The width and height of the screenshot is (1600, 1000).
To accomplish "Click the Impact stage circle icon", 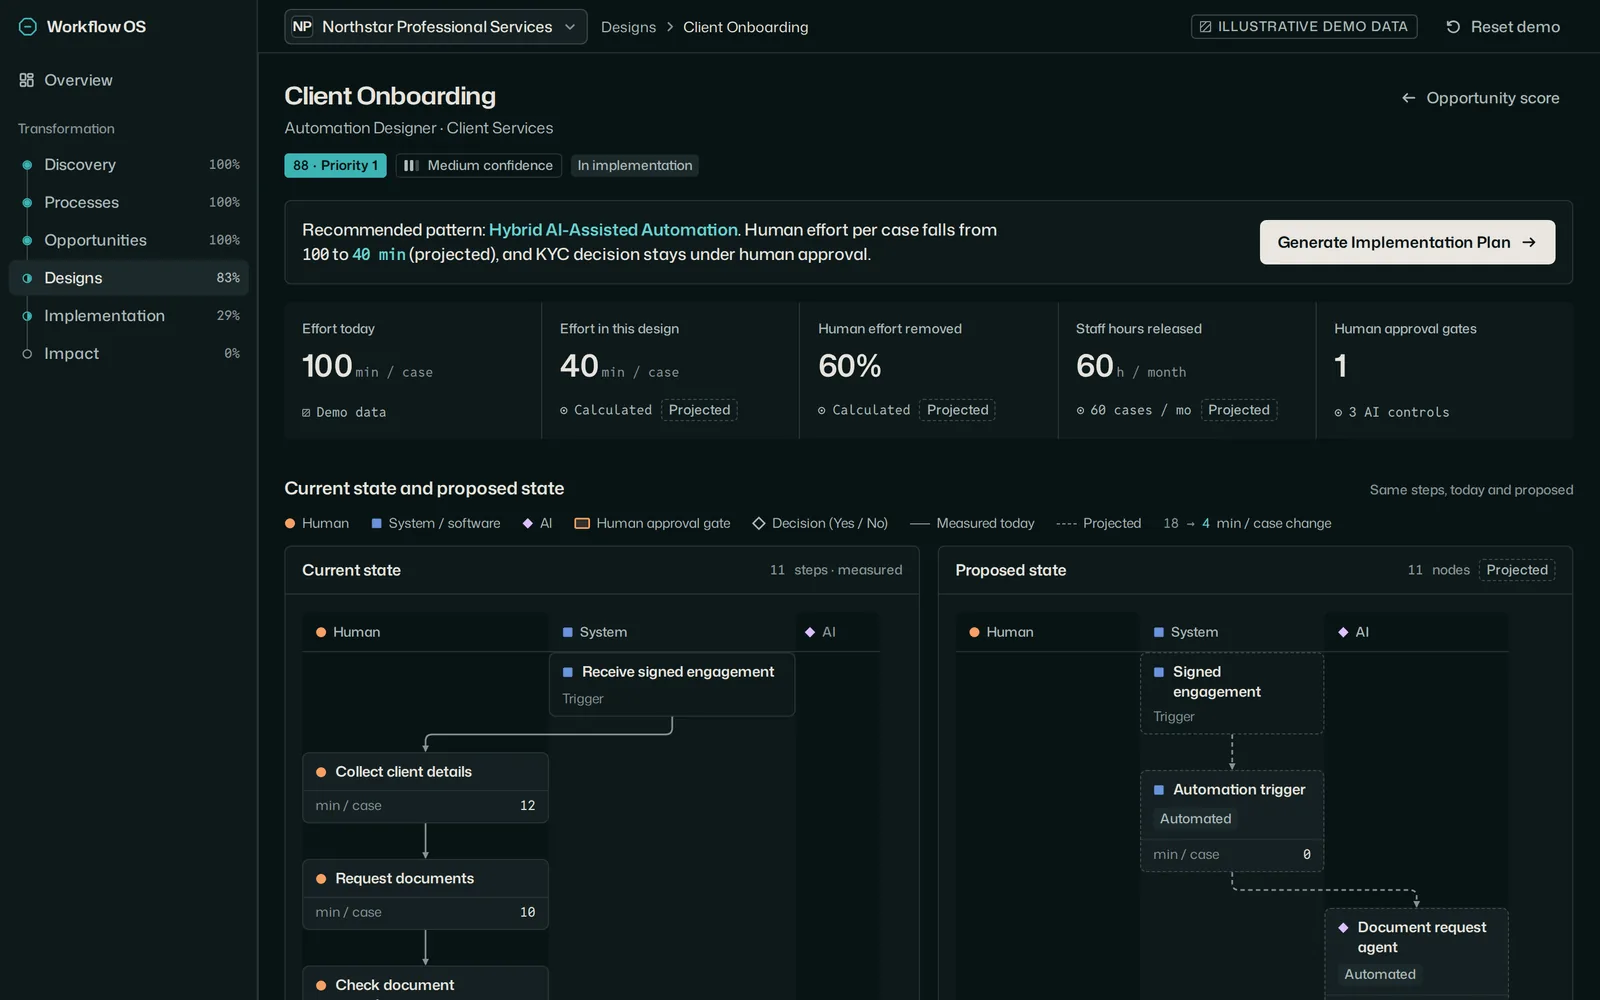I will click(x=27, y=354).
